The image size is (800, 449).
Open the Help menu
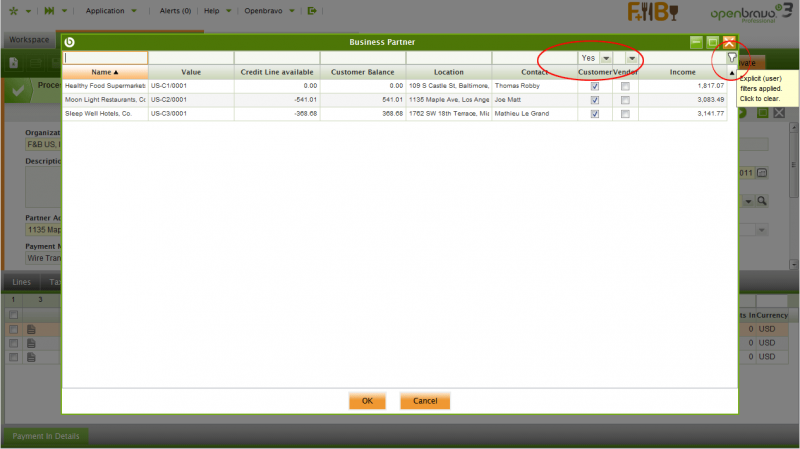coord(212,11)
